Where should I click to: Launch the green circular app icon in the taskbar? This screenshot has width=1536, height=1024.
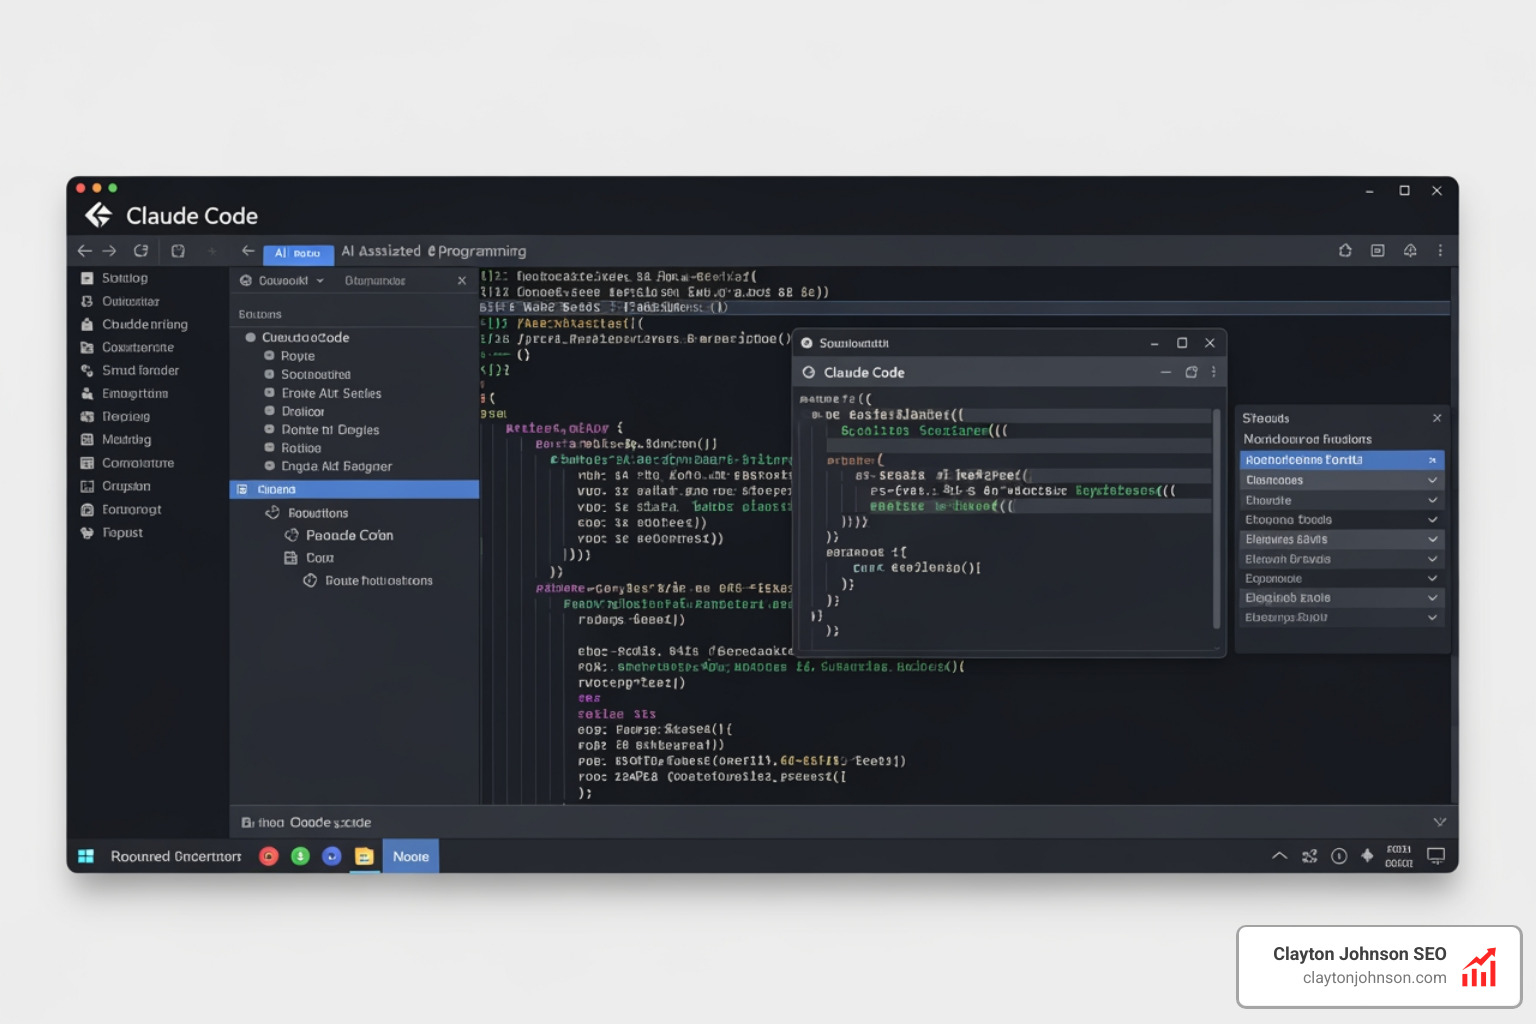(x=300, y=856)
